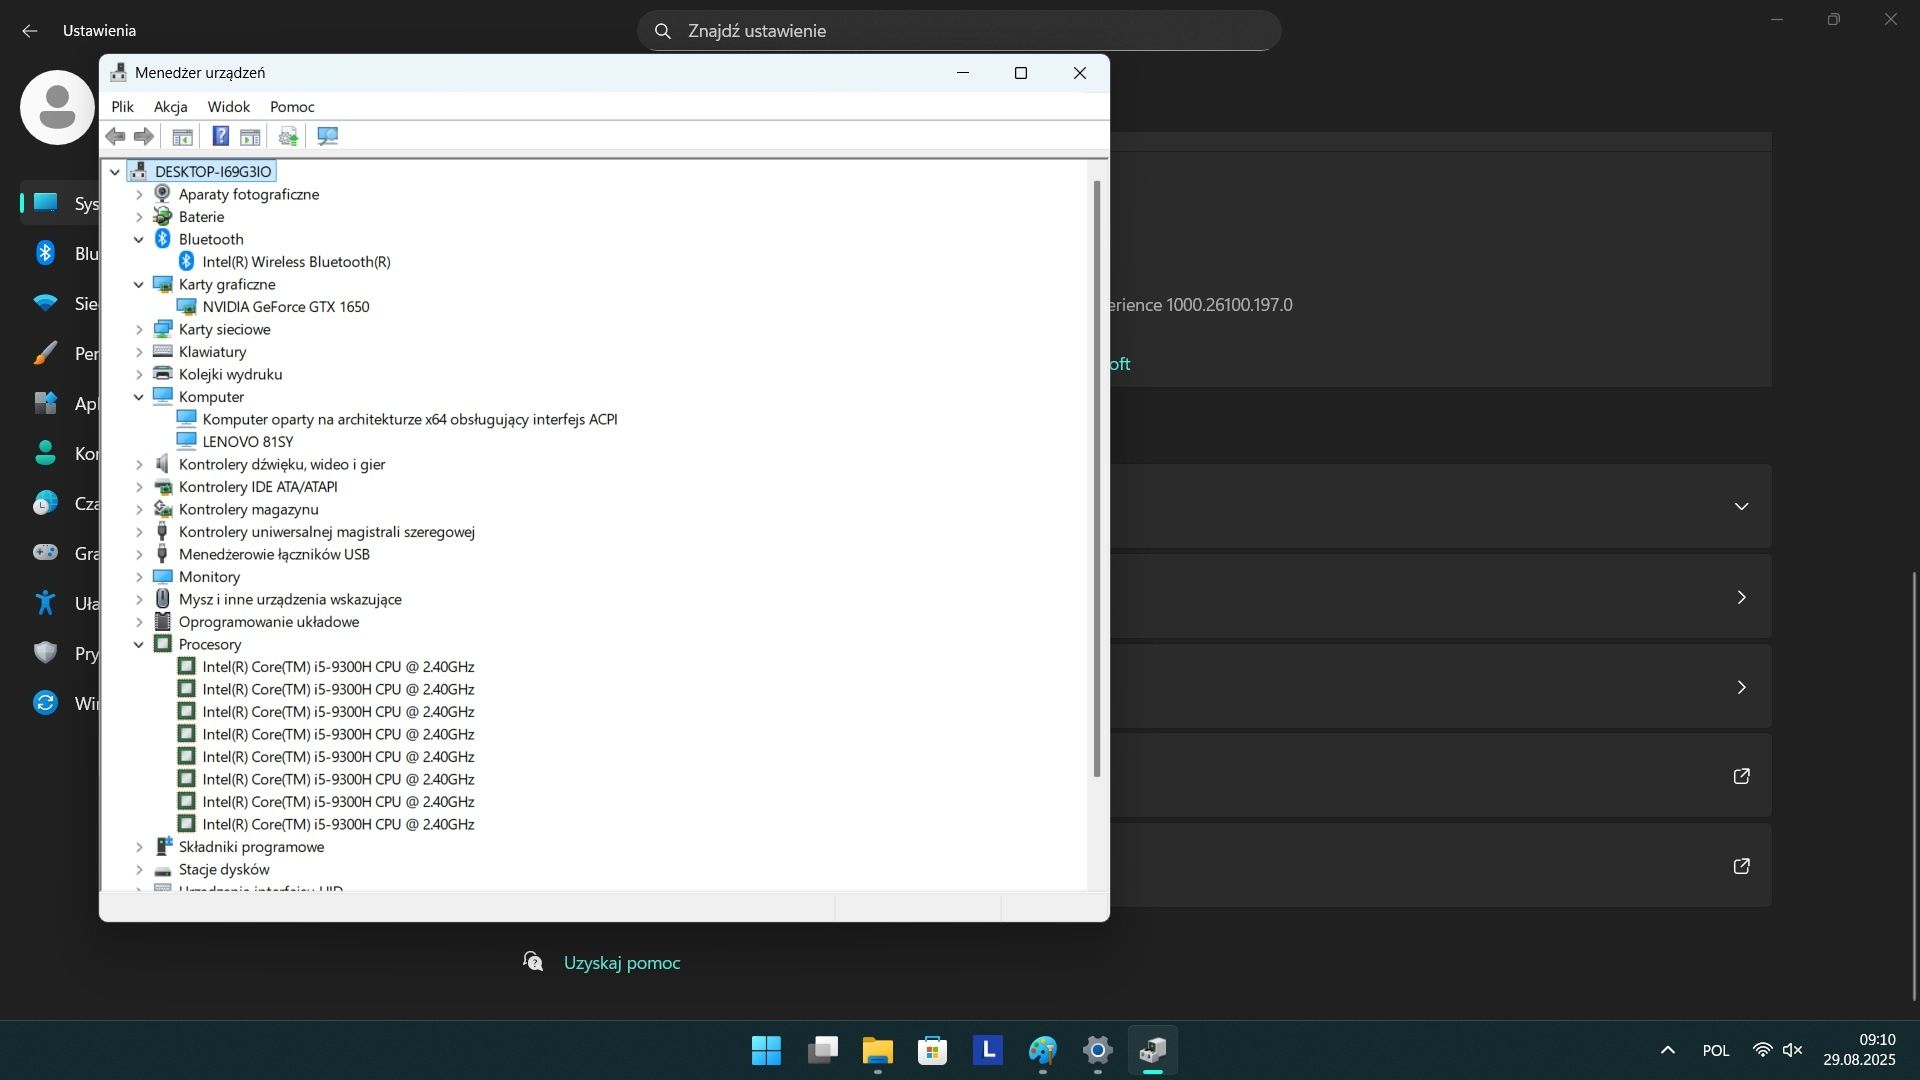The width and height of the screenshot is (1920, 1080).
Task: Select Kontrolery uniwersalnej magistrali szeregowej row
Action: (326, 532)
